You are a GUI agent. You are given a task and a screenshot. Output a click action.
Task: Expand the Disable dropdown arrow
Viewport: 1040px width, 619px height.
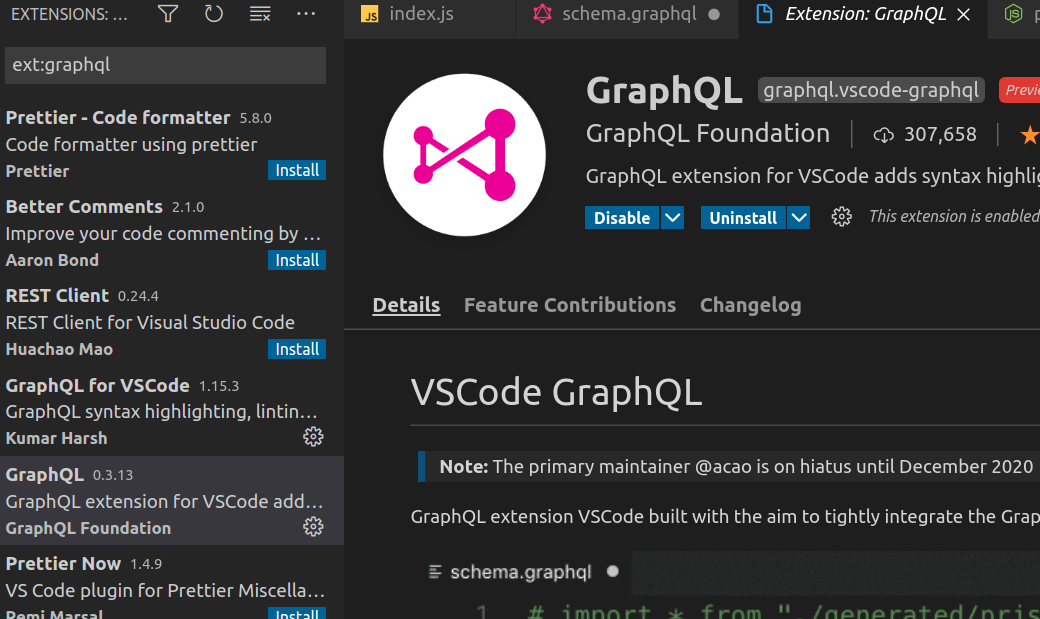pyautogui.click(x=672, y=218)
